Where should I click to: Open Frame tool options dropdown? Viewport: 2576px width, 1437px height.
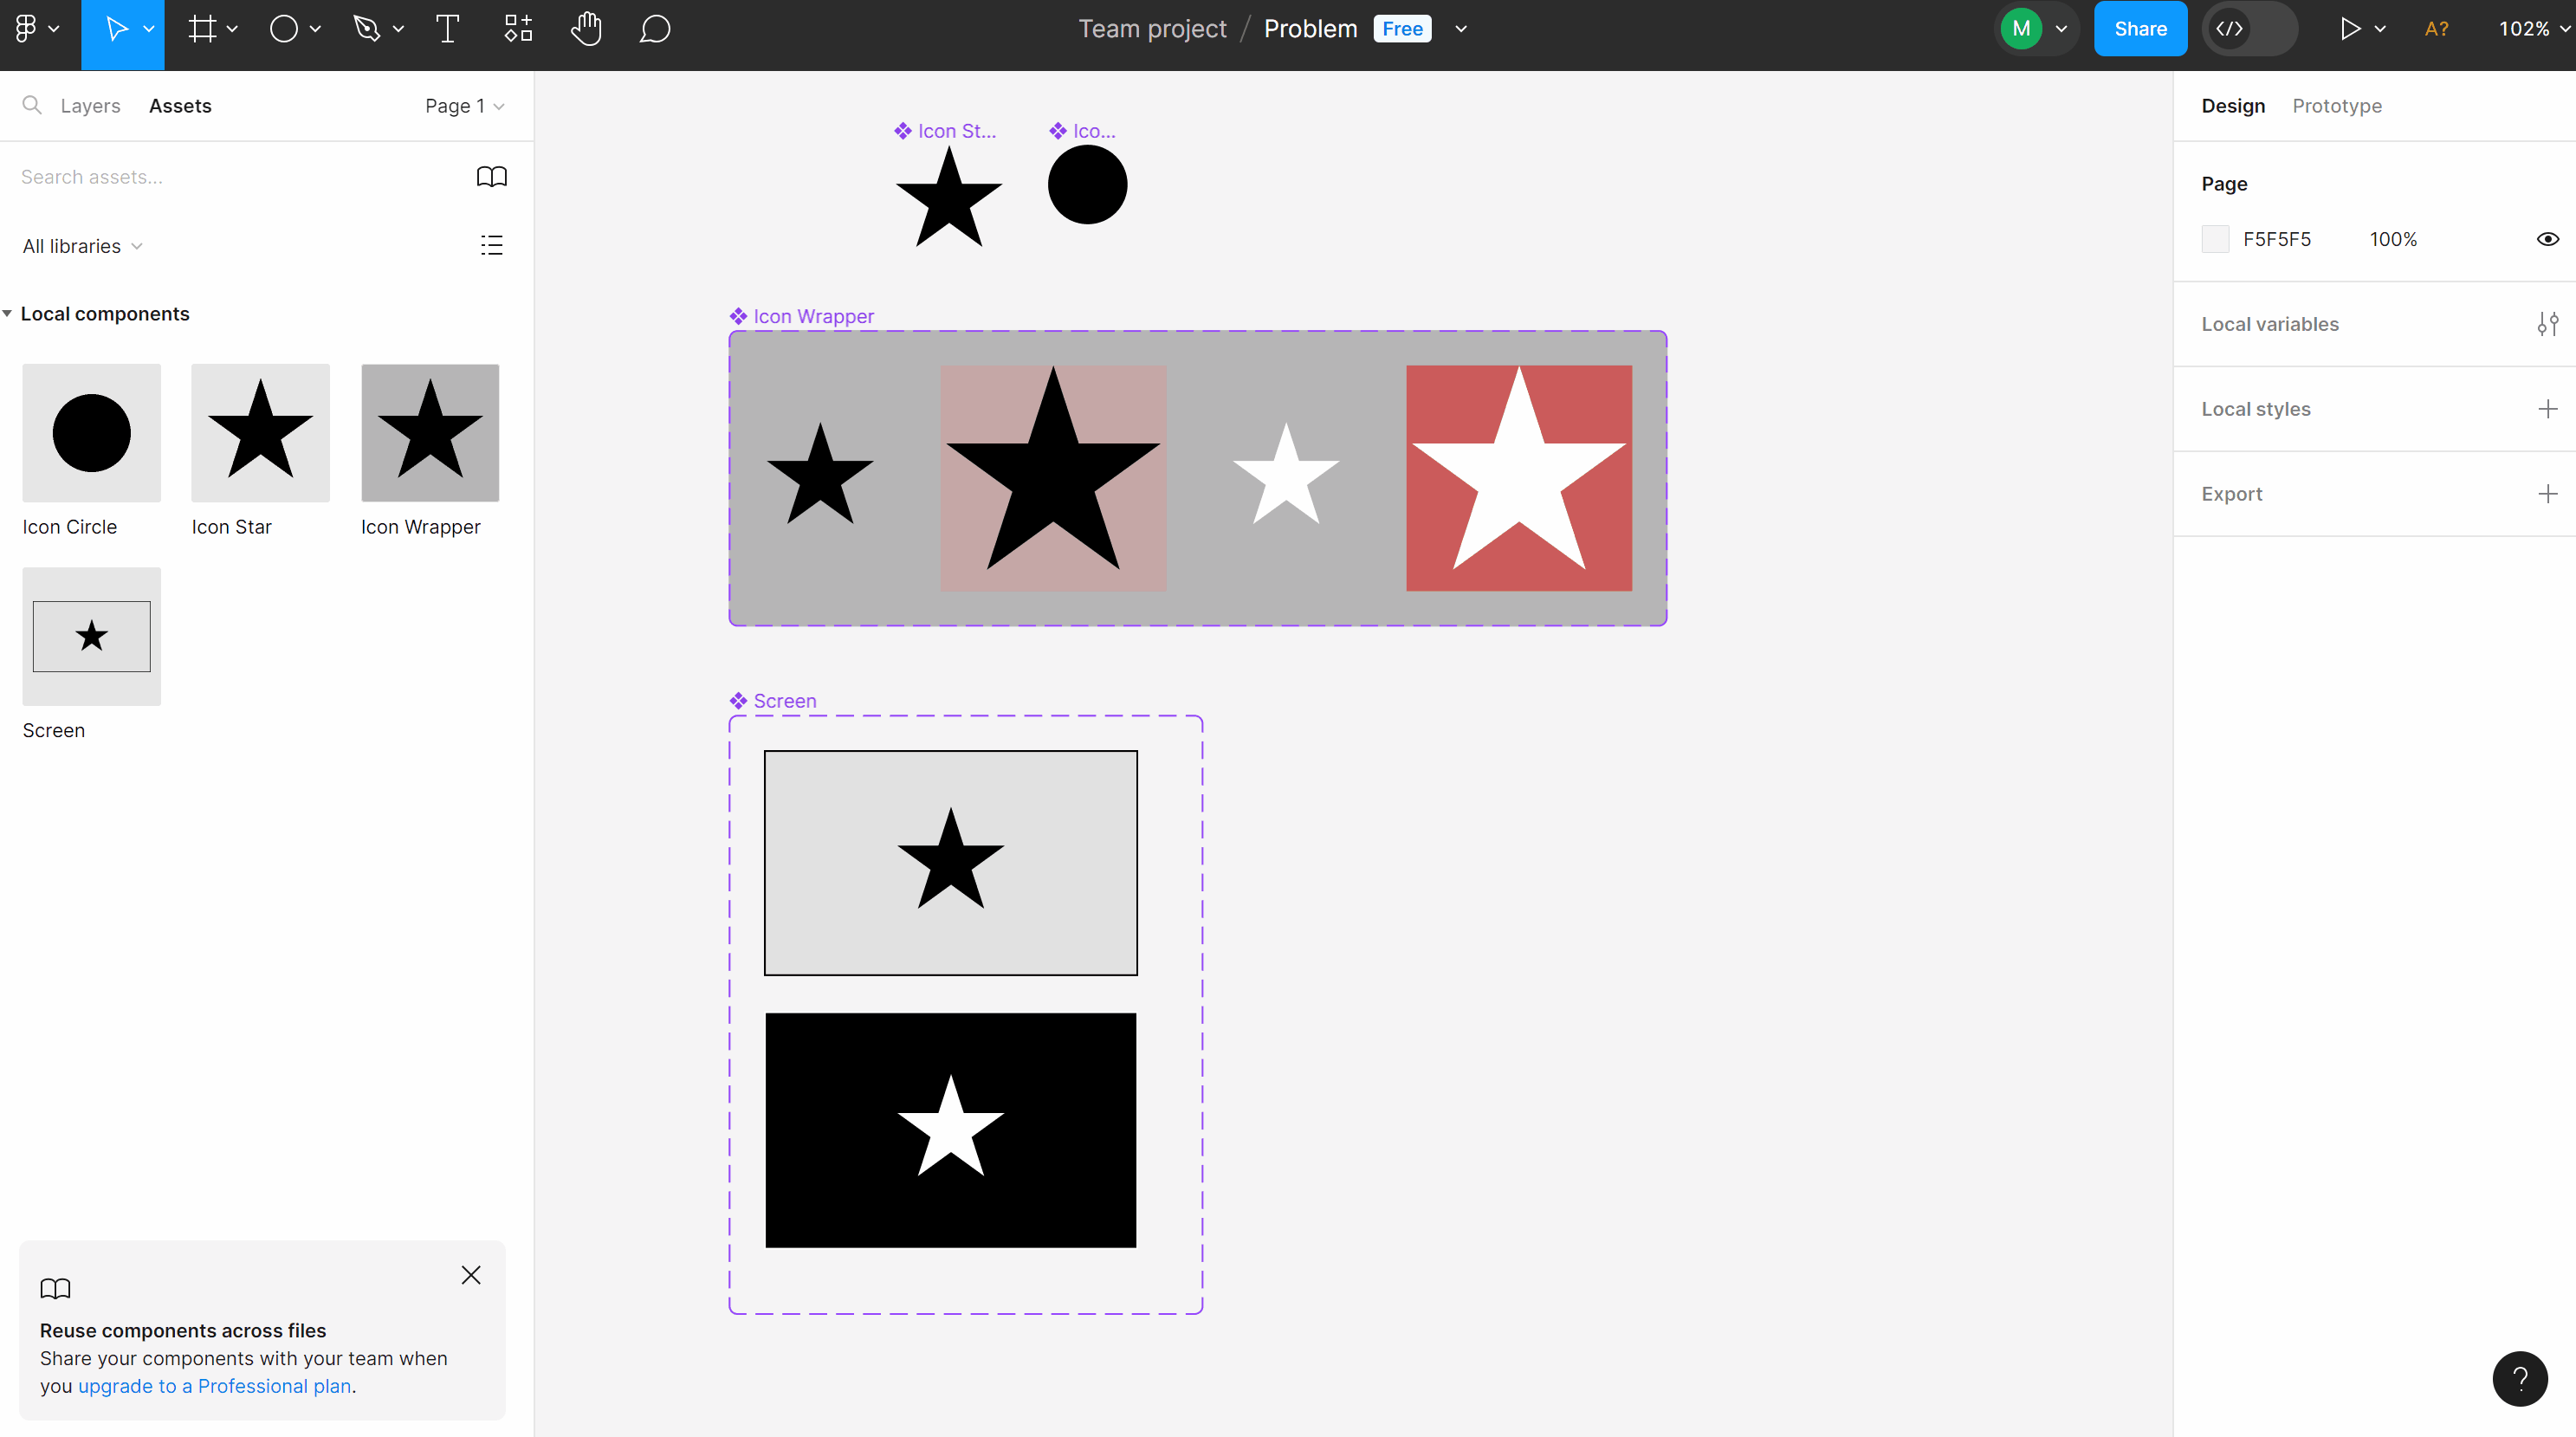coord(232,29)
